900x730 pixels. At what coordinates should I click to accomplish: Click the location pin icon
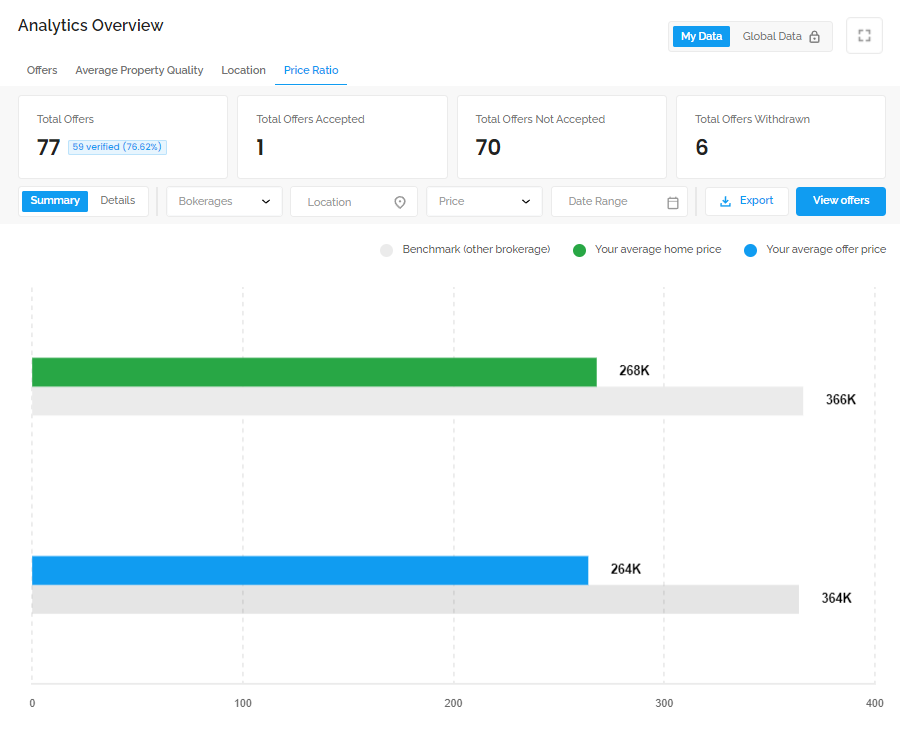point(400,202)
